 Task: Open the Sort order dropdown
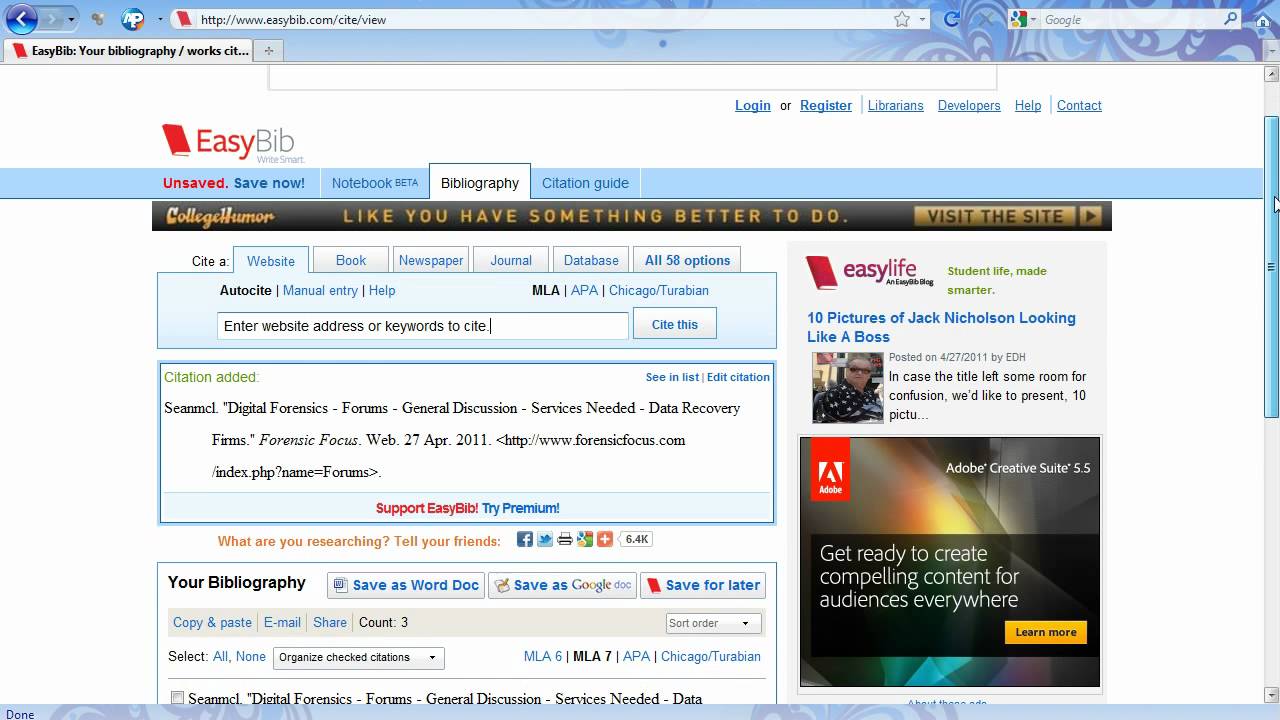pos(714,623)
